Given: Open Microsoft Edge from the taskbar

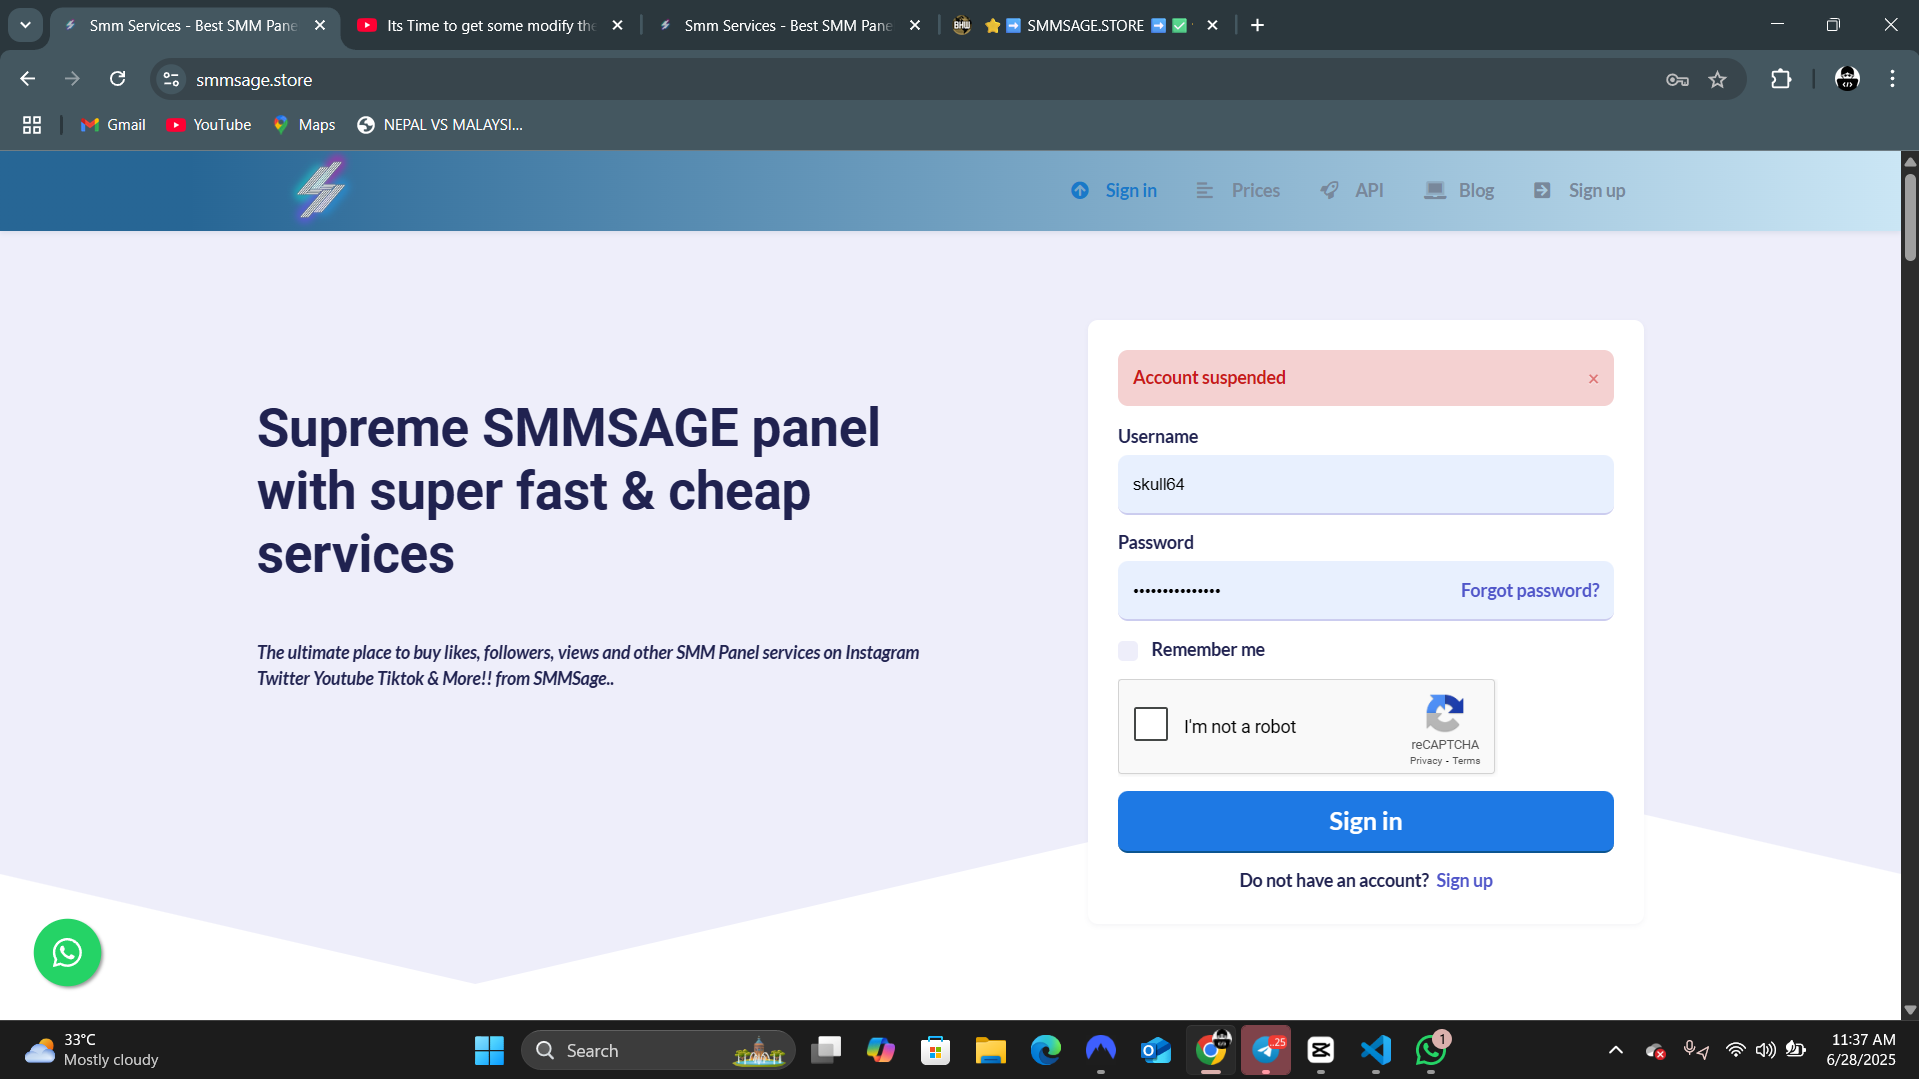Looking at the screenshot, I should (1046, 1050).
